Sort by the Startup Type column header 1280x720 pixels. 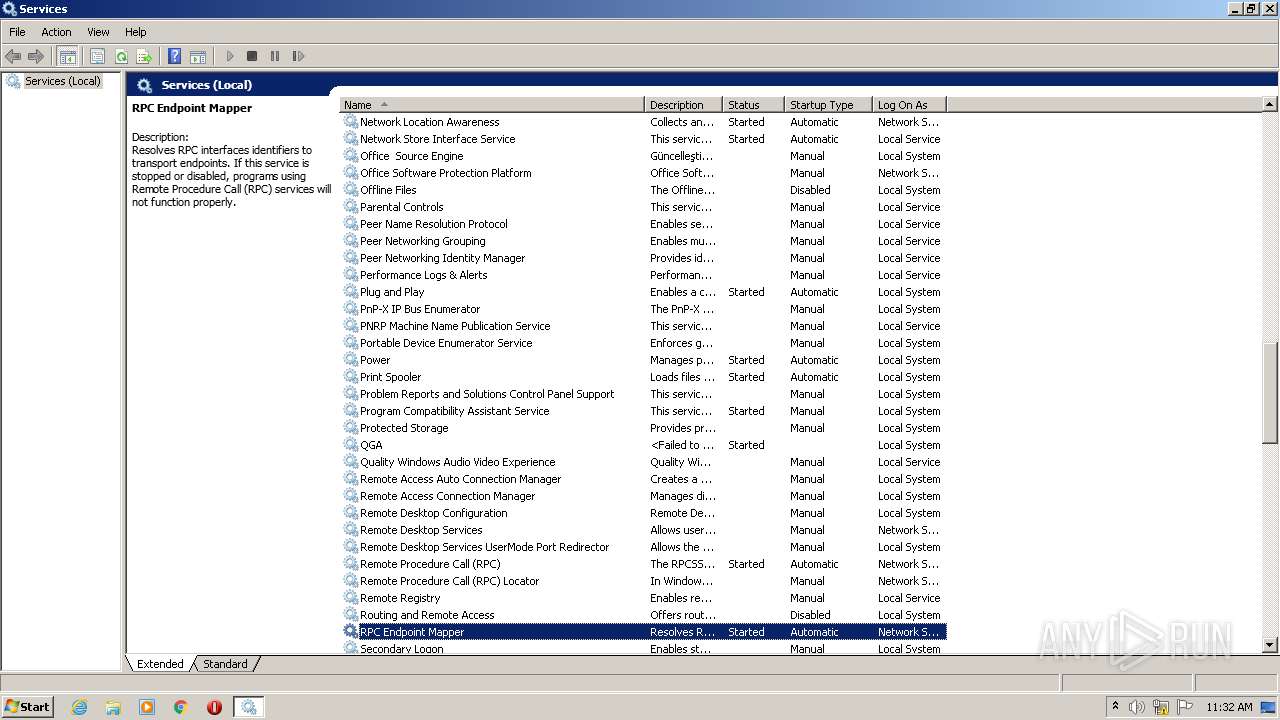pos(828,105)
